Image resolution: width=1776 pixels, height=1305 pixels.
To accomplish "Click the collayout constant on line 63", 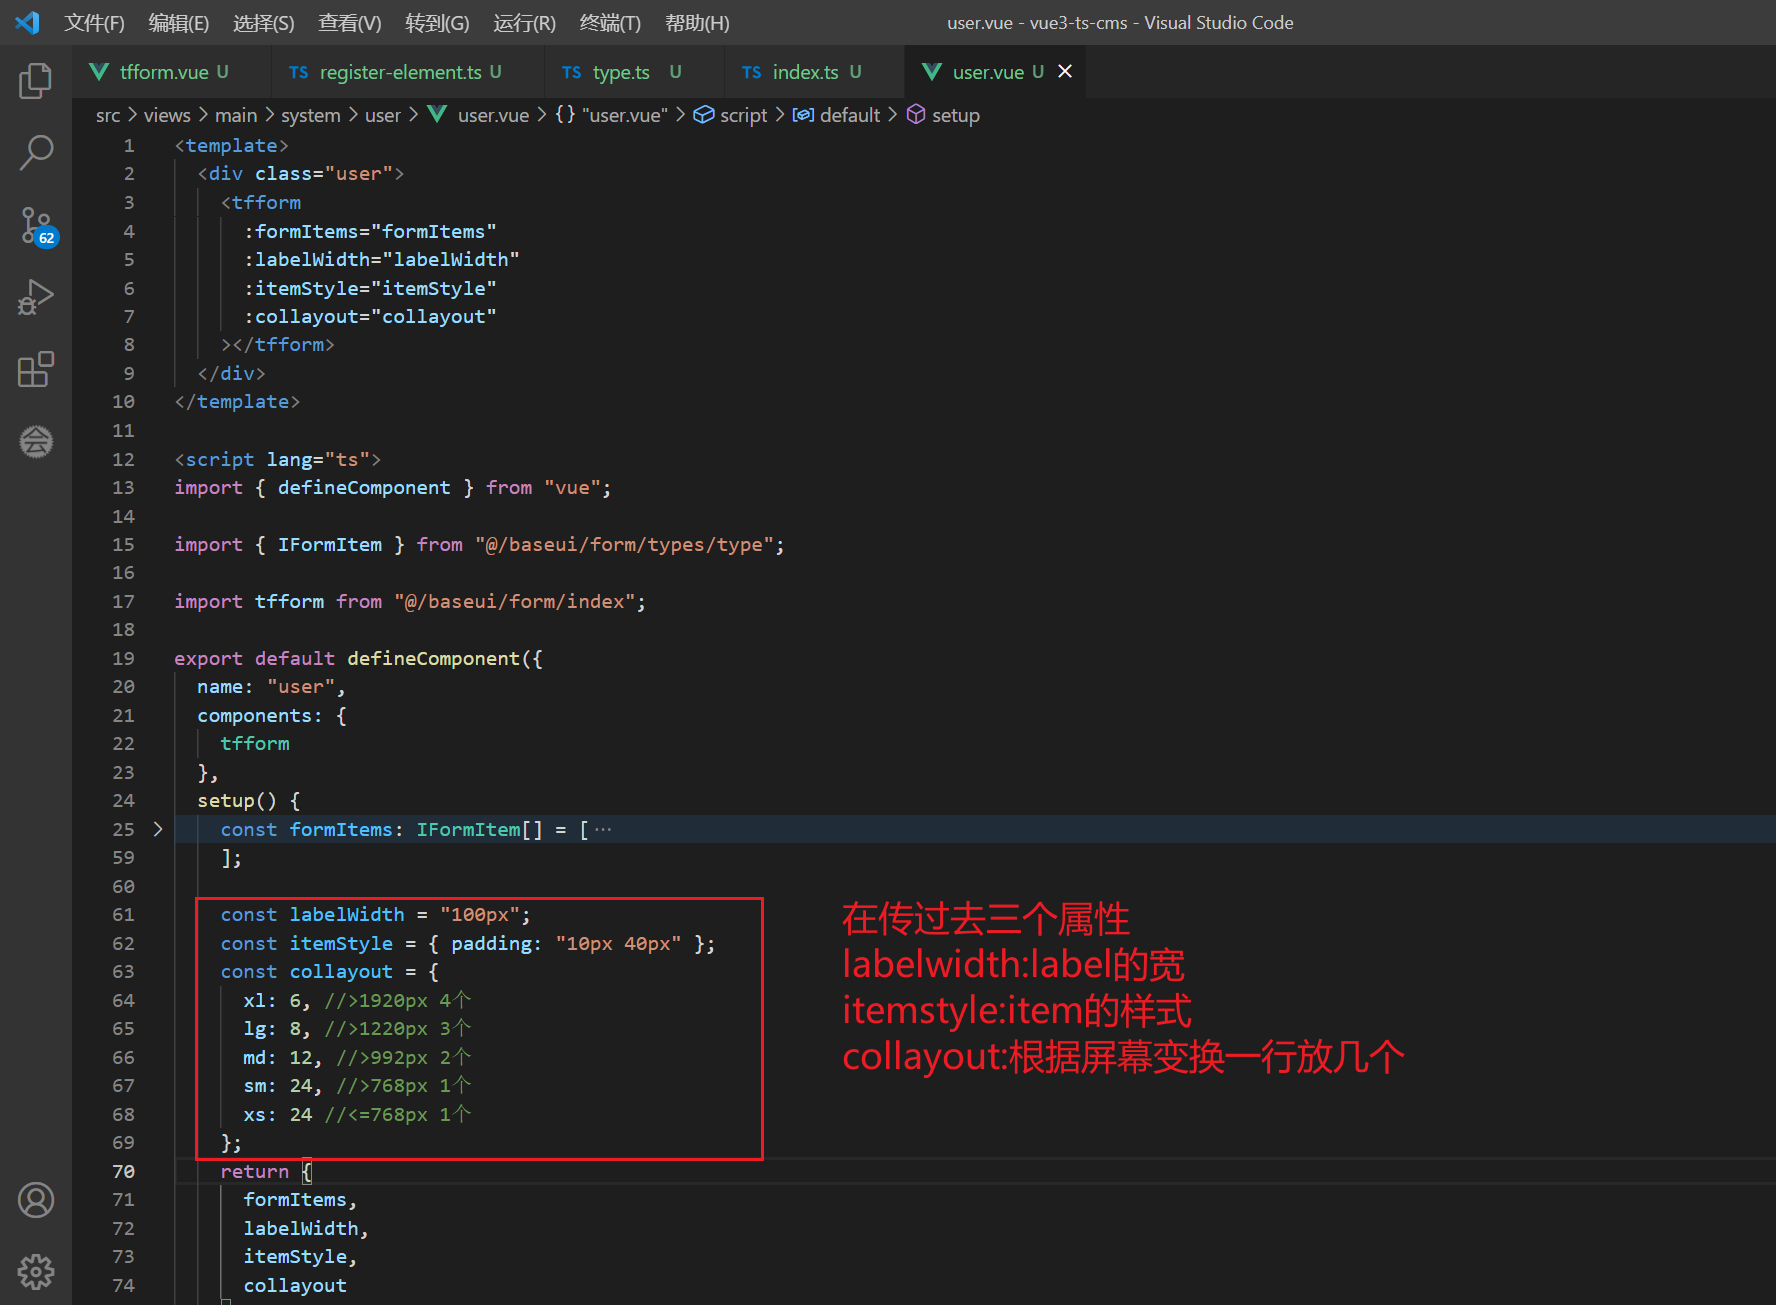I will [341, 972].
